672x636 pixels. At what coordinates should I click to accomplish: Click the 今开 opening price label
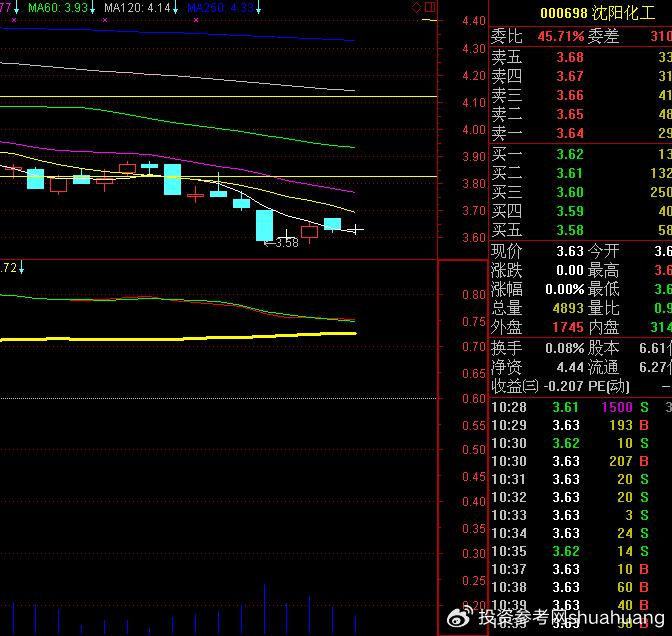603,251
